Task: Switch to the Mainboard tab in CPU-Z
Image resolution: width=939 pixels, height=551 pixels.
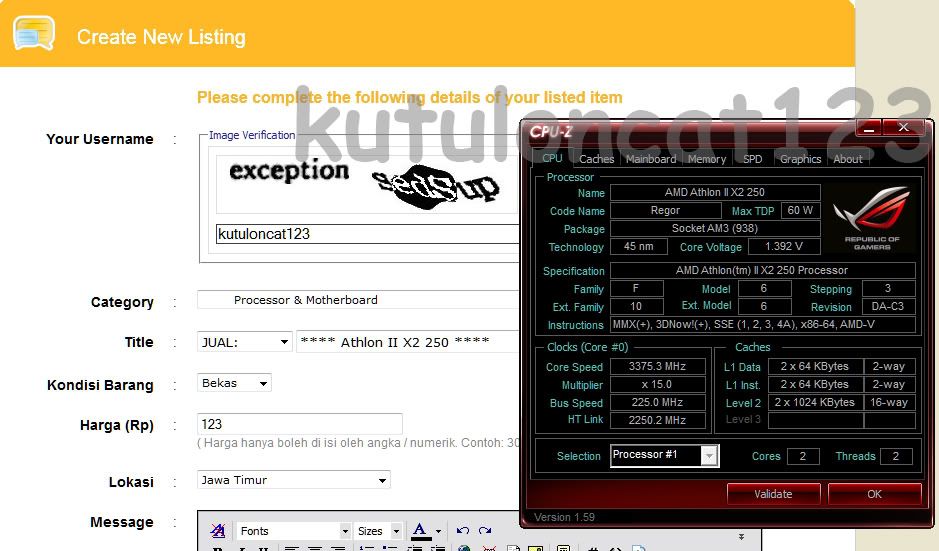Action: (x=651, y=159)
